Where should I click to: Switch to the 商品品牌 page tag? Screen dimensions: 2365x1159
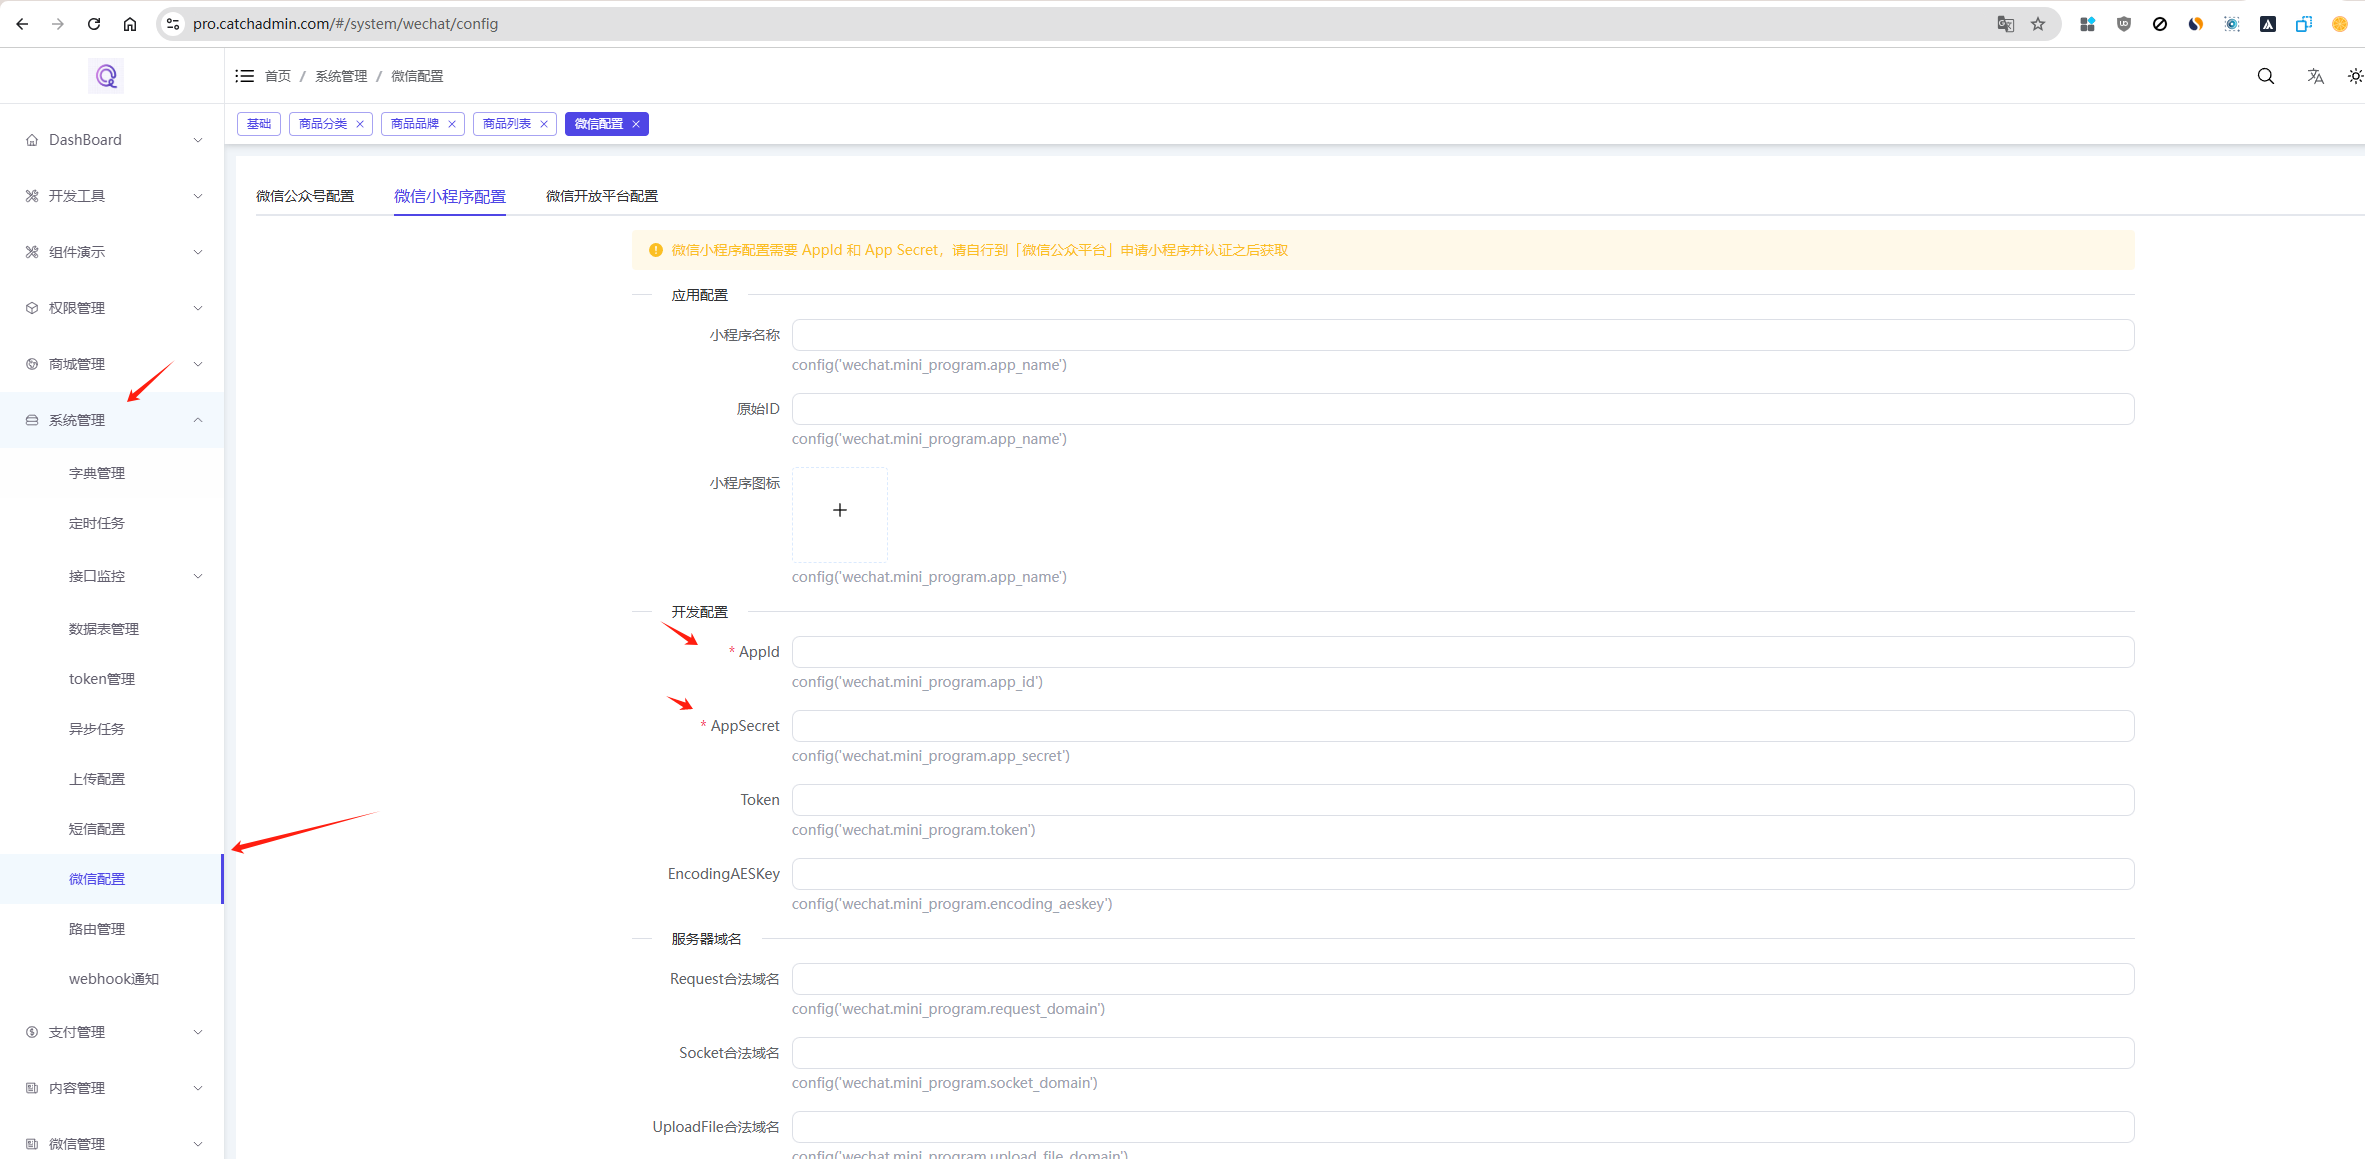point(415,124)
